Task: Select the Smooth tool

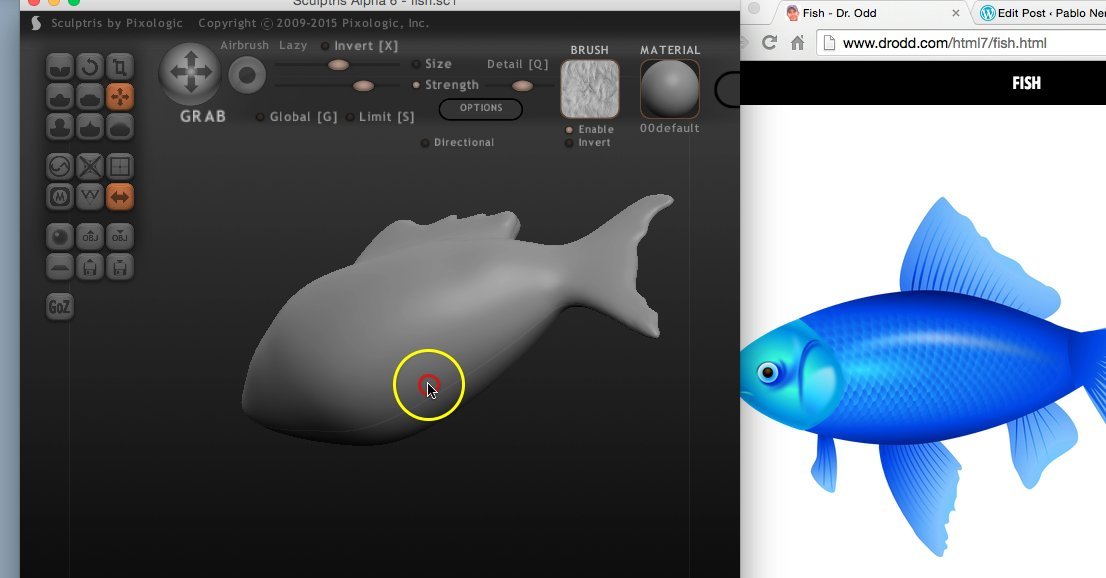Action: [119, 126]
